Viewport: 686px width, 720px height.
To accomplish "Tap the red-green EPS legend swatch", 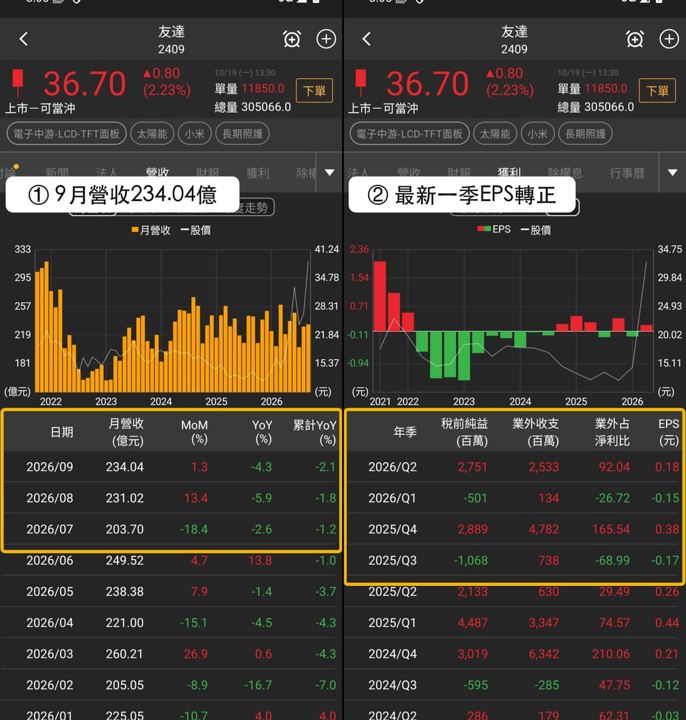I will point(484,229).
